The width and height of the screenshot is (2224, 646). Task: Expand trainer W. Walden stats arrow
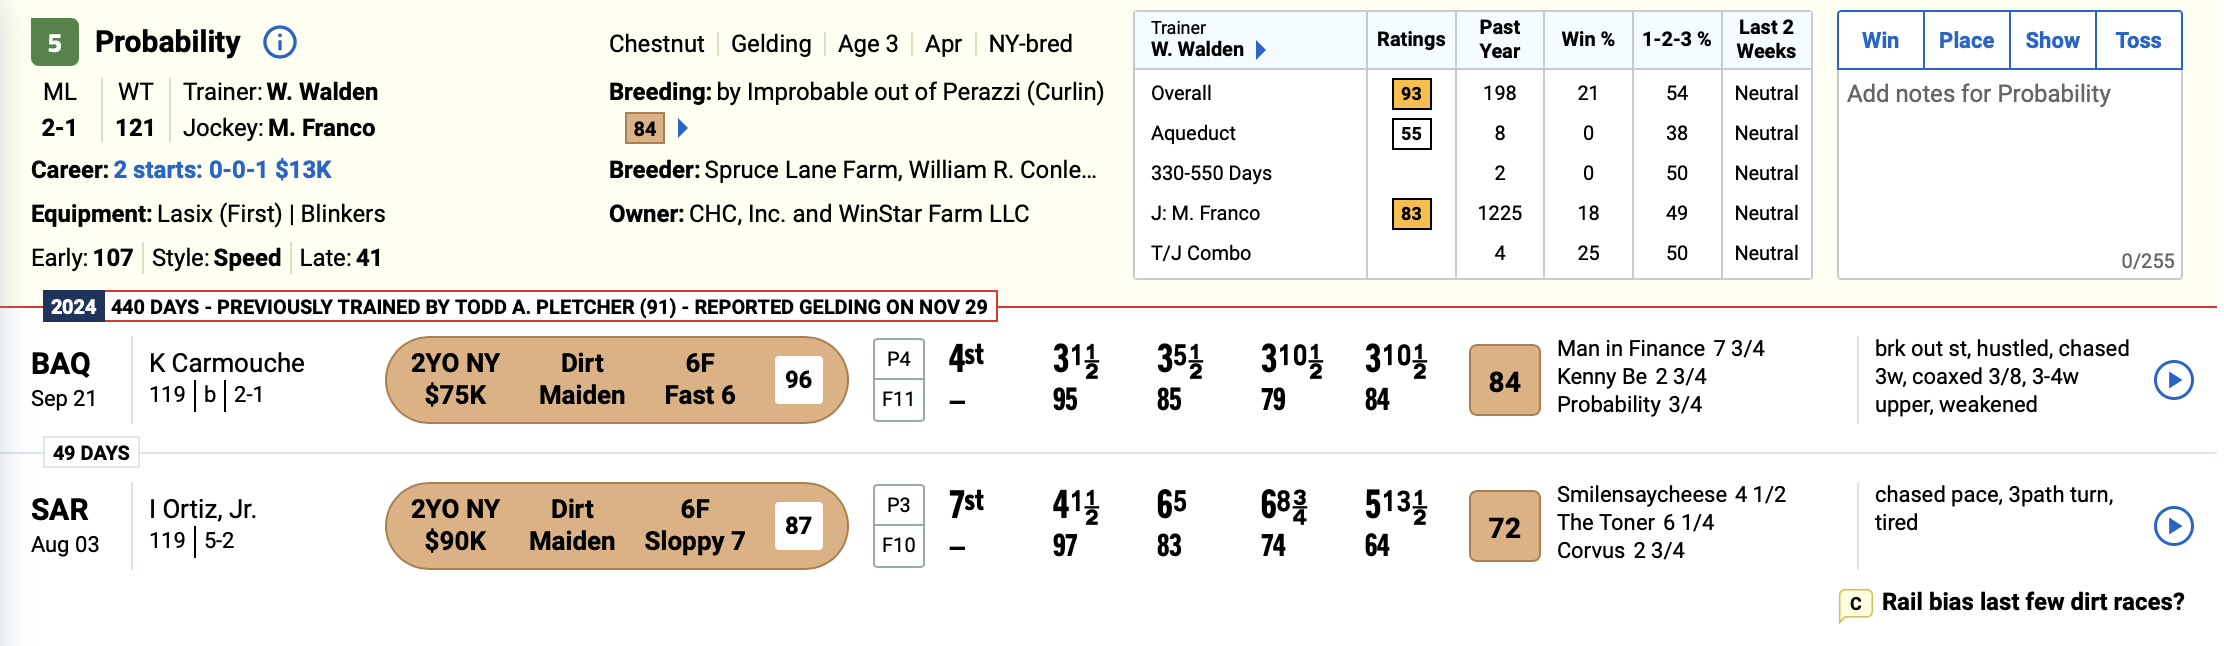(1261, 50)
